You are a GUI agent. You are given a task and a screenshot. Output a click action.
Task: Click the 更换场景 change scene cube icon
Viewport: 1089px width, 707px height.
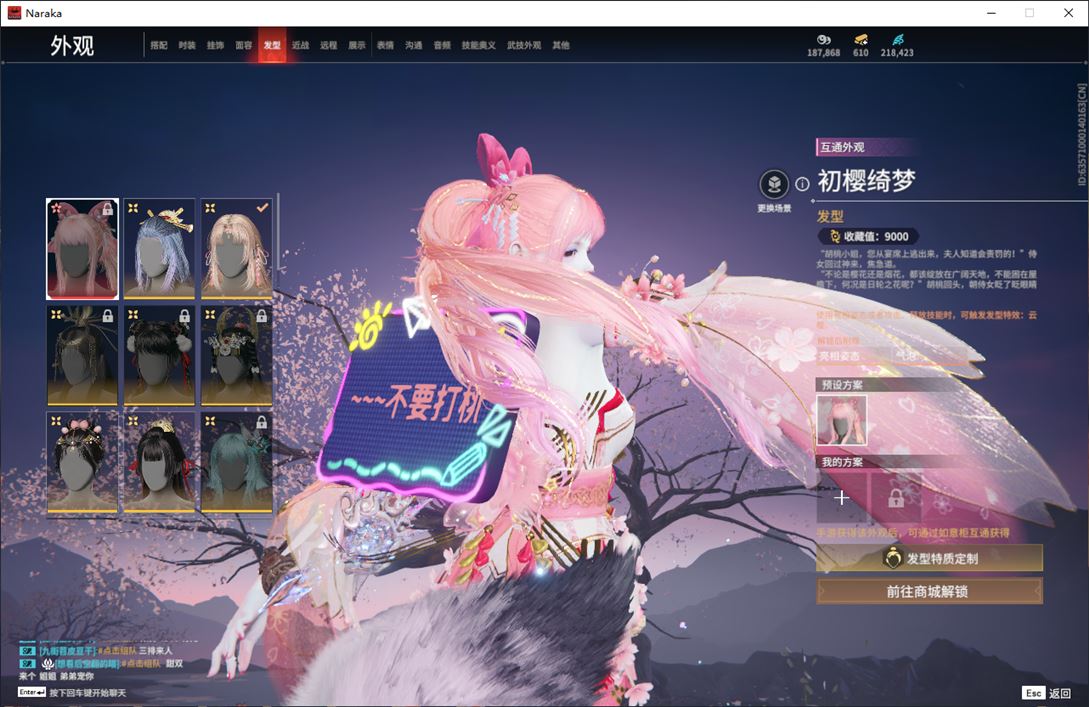point(774,184)
